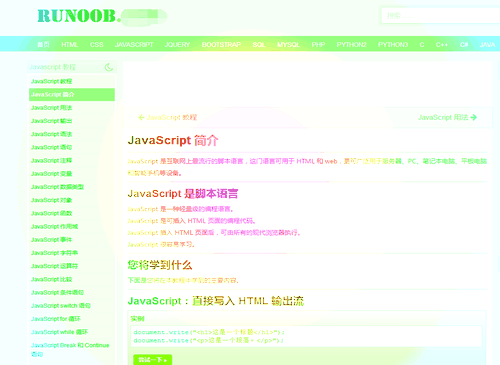Open the SQL nav item
The image size is (500, 365).
pos(259,45)
